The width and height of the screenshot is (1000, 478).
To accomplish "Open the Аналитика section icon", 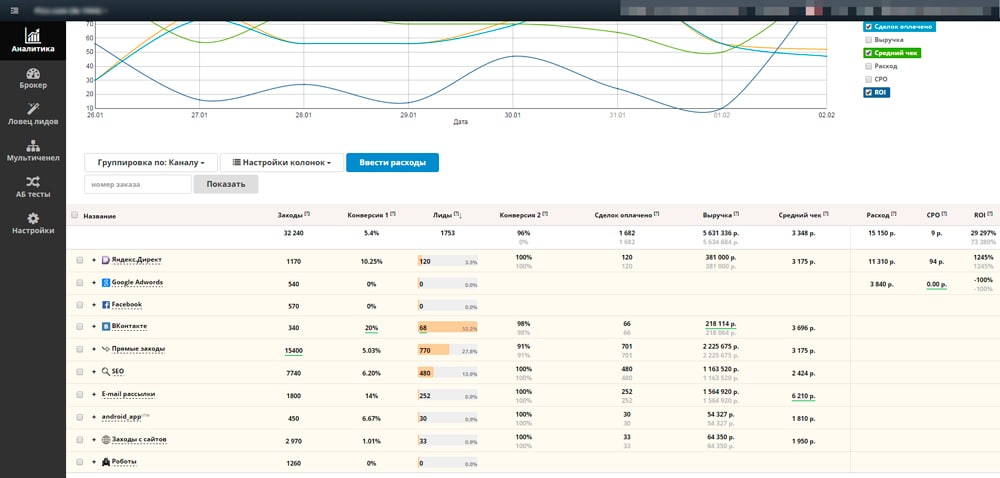I will [x=33, y=35].
